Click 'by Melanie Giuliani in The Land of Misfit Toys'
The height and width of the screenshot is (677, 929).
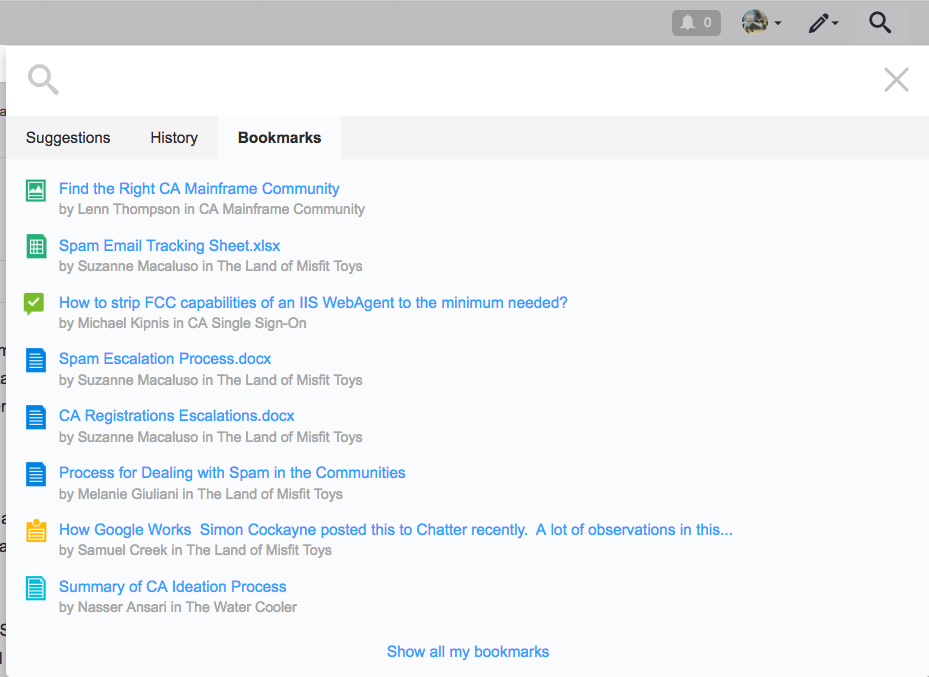[x=200, y=494]
